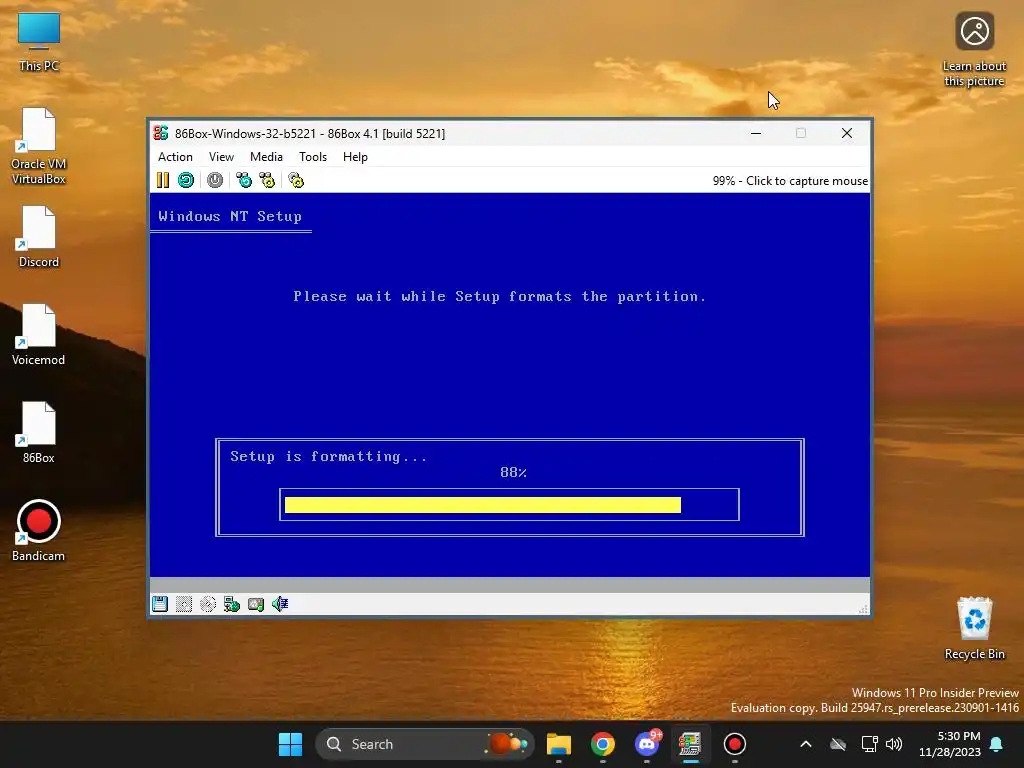Click the "Windows NT Setup" header text

230,216
